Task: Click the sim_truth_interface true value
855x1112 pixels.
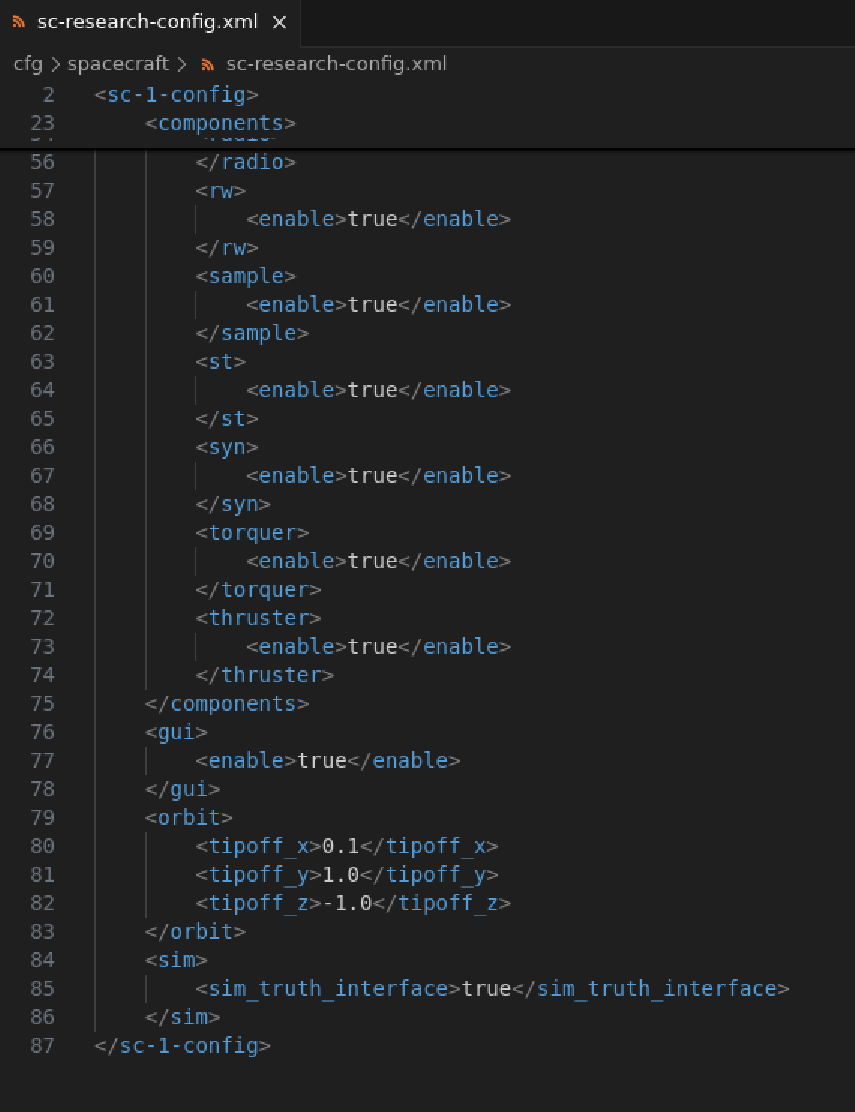Action: tap(486, 988)
